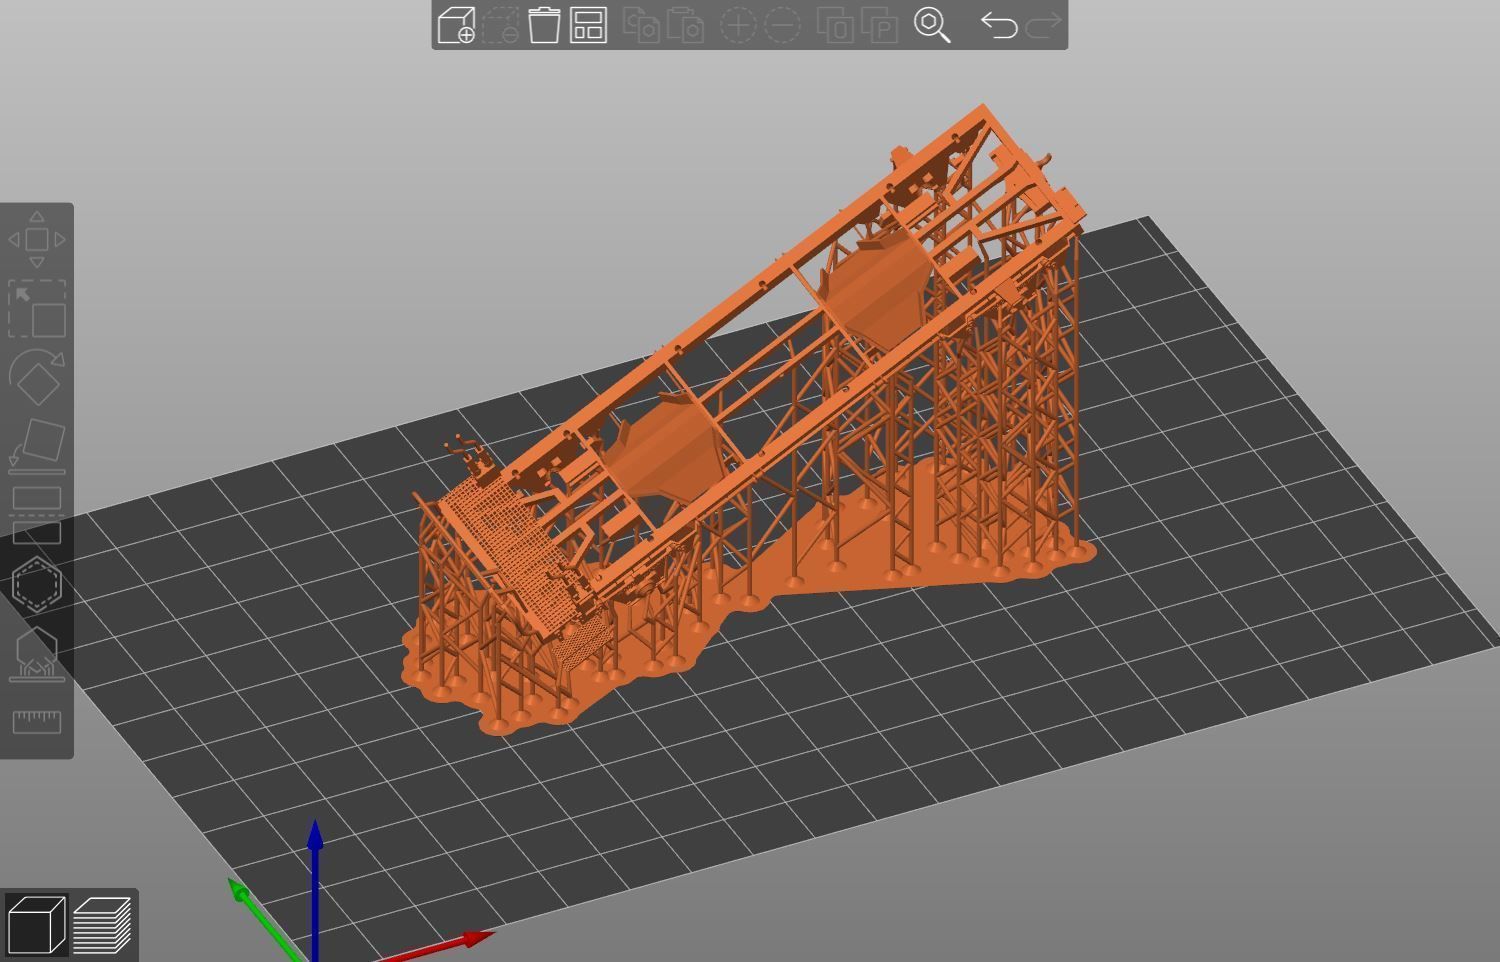
Task: Select the Cut tool
Action: click(x=37, y=515)
